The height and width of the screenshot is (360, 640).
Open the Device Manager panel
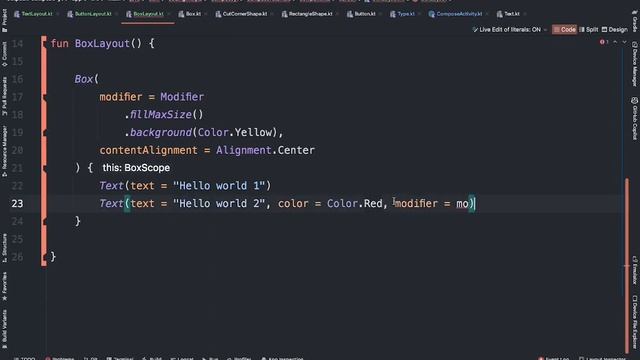635,64
